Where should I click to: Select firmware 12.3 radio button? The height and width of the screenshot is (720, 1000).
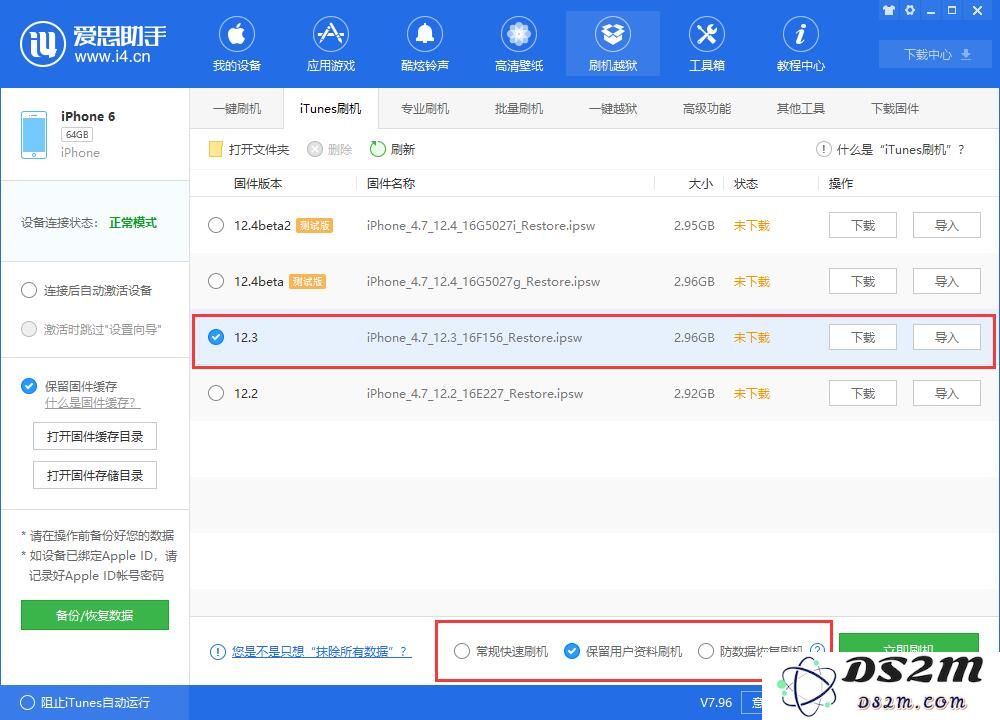(x=216, y=337)
